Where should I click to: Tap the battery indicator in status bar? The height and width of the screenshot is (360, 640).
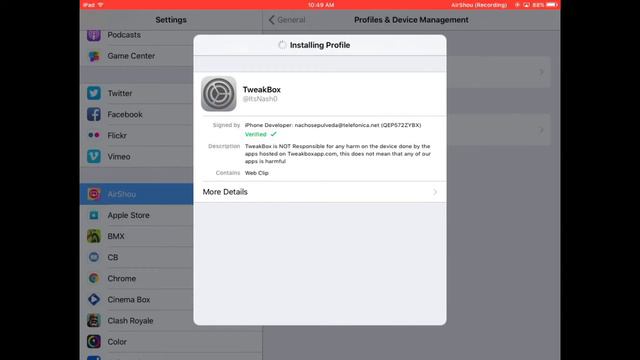click(552, 5)
